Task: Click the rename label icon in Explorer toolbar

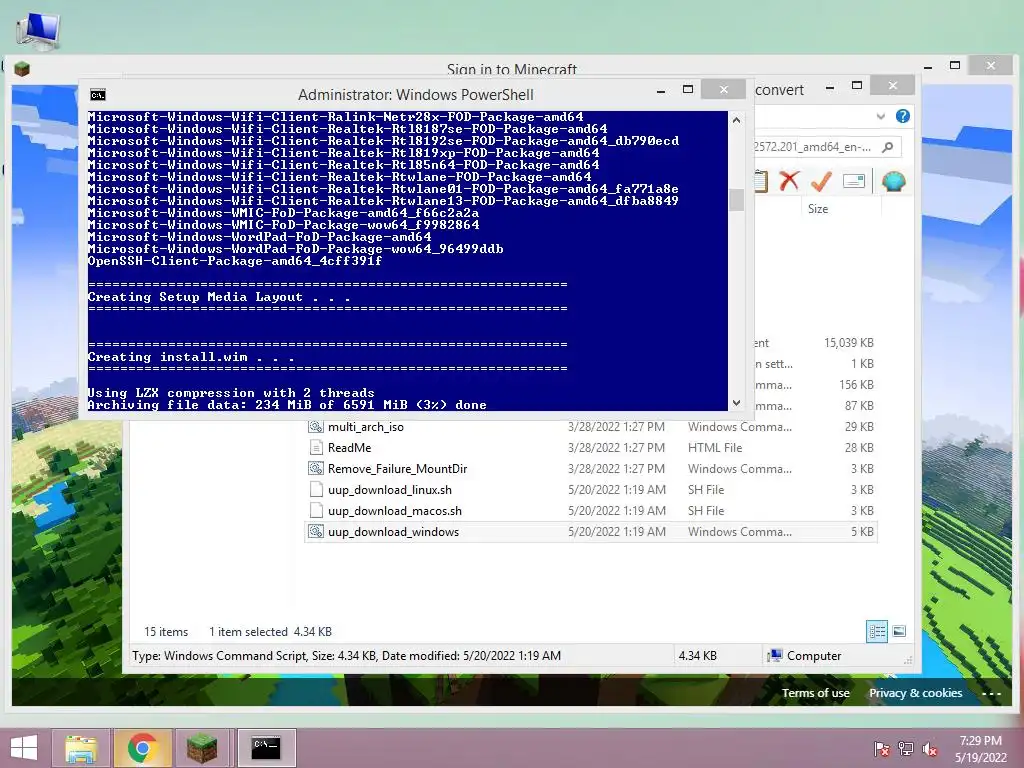Action: [854, 181]
